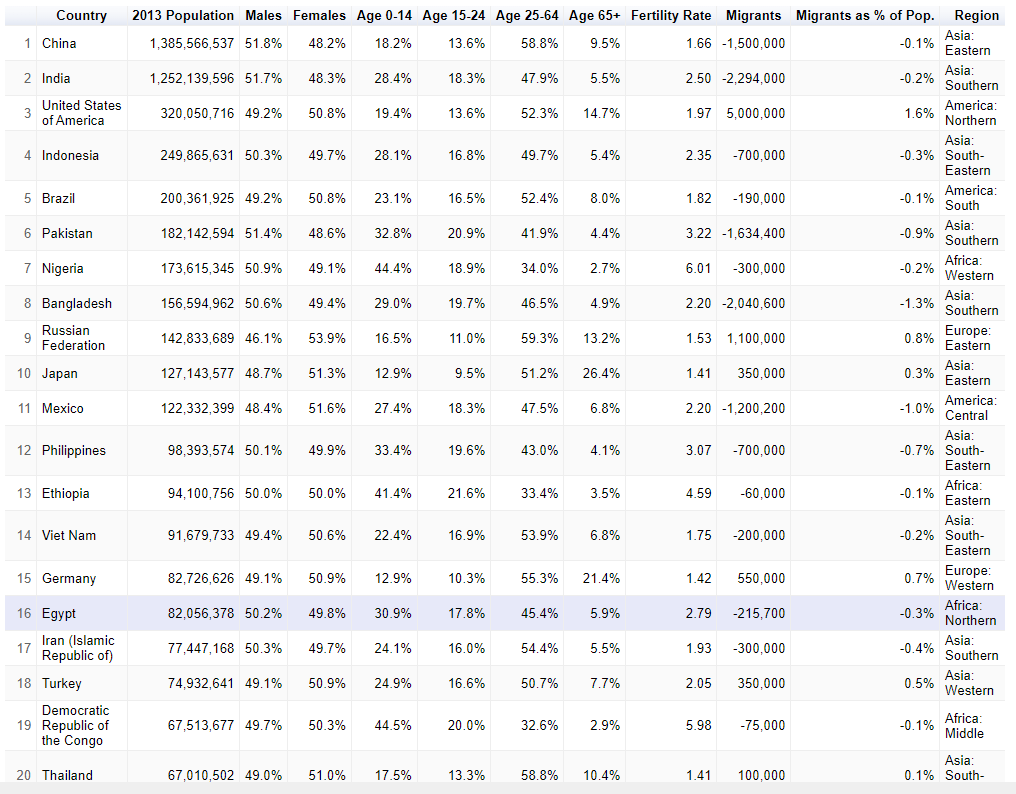Click Bangladesh's migrants value -2,040,600
Screen dimensions: 1016x794
754,303
